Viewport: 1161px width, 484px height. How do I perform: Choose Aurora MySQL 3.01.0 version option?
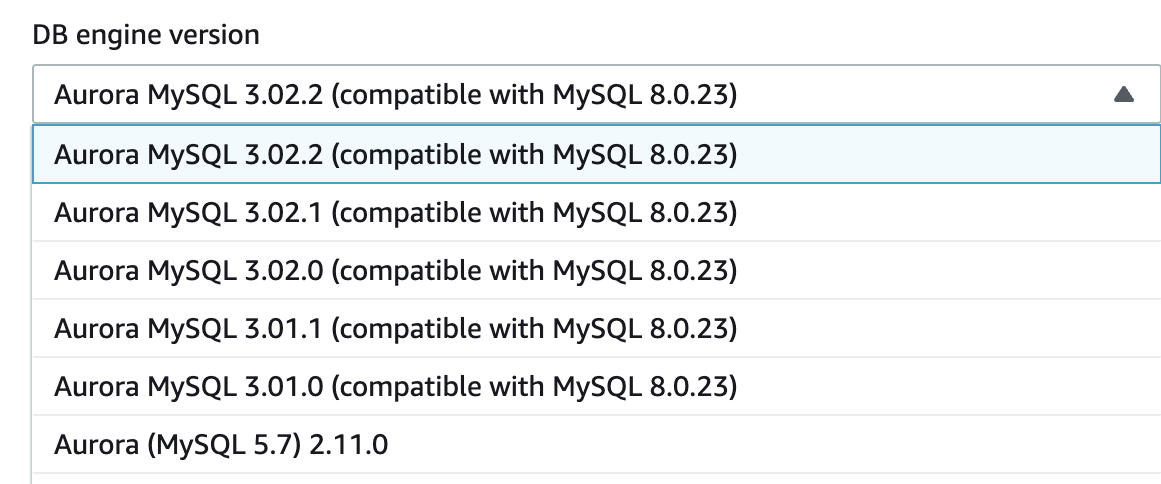pos(396,386)
